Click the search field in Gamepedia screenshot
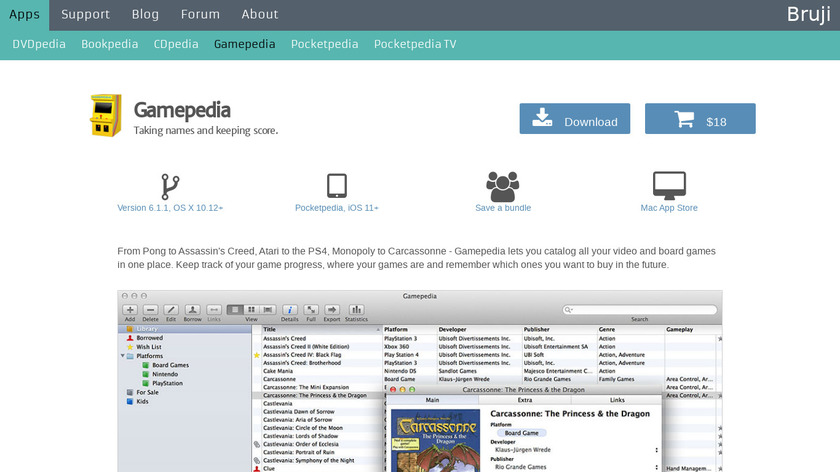The width and height of the screenshot is (840, 472). (x=639, y=310)
